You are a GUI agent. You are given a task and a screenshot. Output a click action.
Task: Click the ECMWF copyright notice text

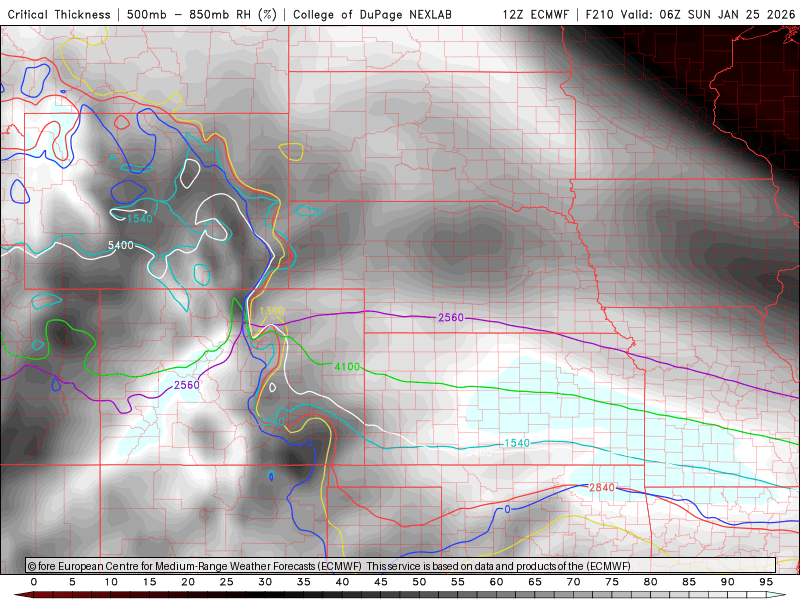(329, 566)
